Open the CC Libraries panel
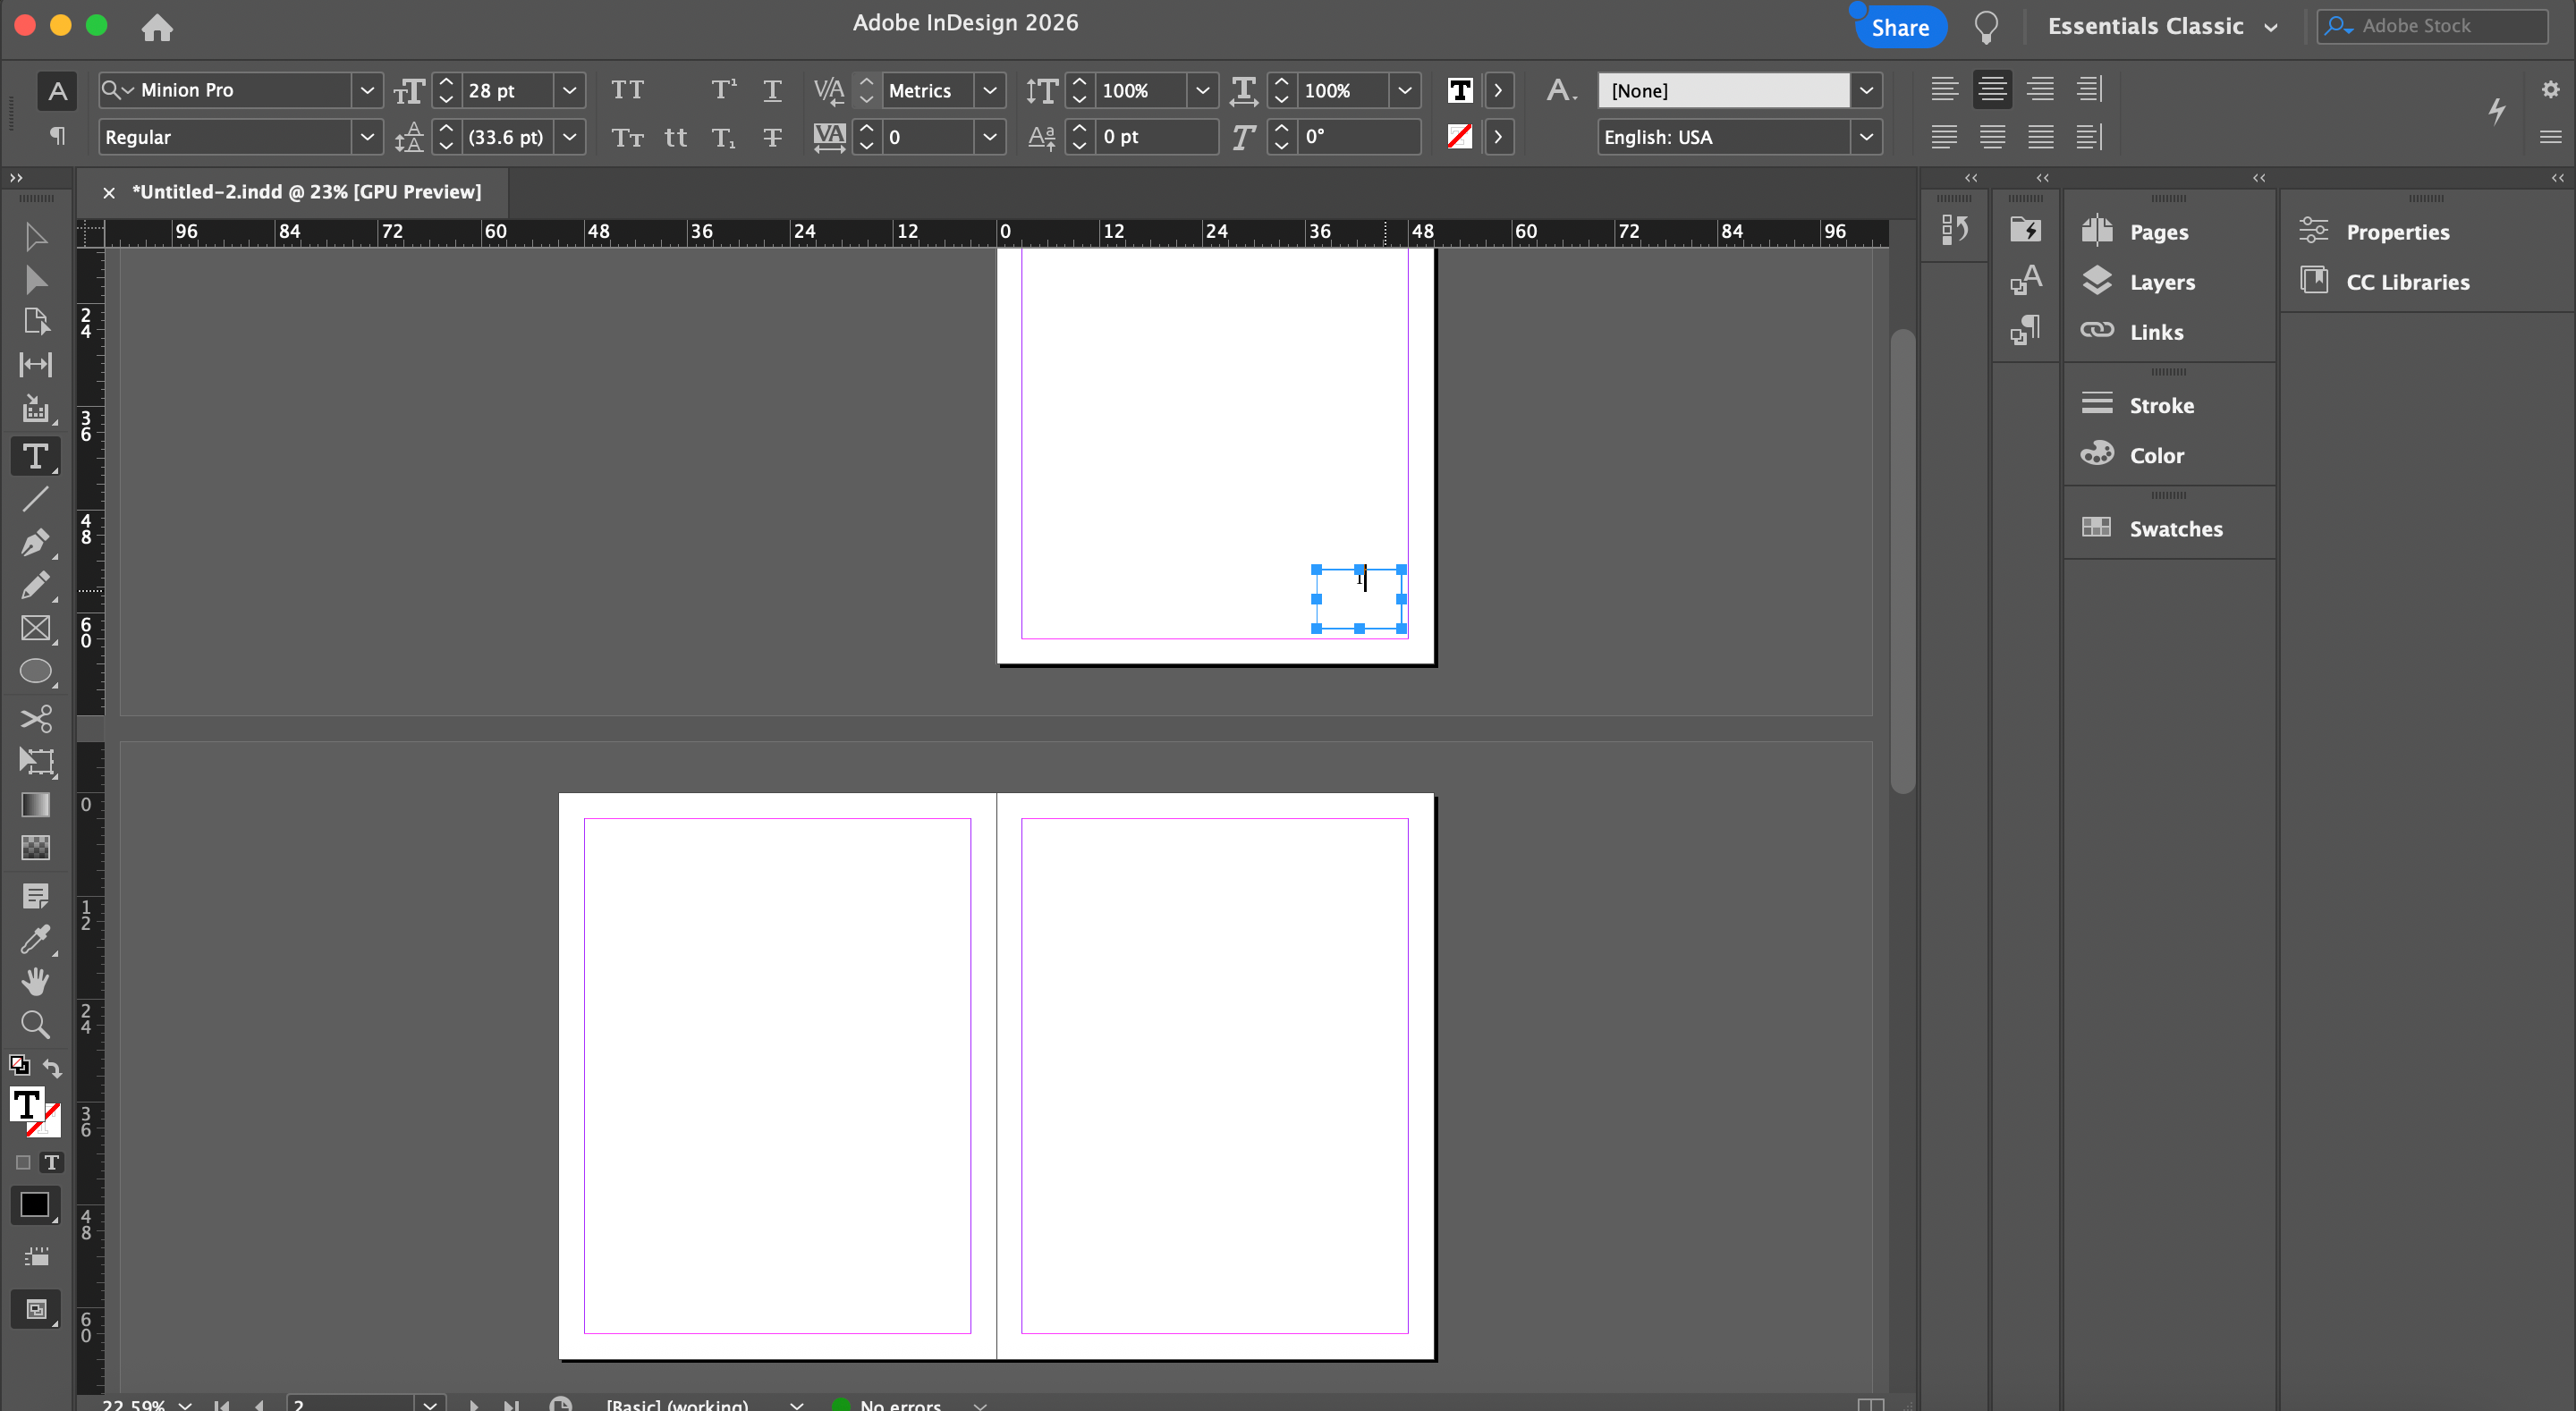 [x=2407, y=282]
